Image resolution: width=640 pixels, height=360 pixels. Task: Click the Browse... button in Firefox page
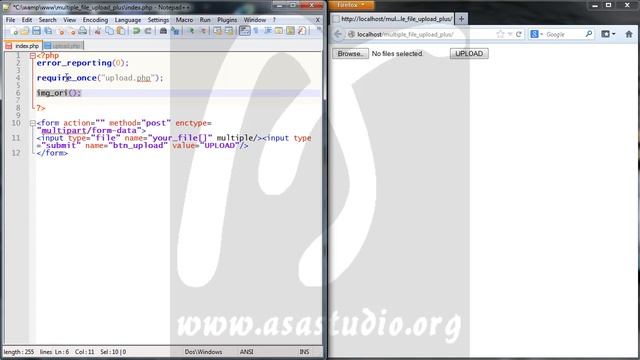[x=350, y=53]
